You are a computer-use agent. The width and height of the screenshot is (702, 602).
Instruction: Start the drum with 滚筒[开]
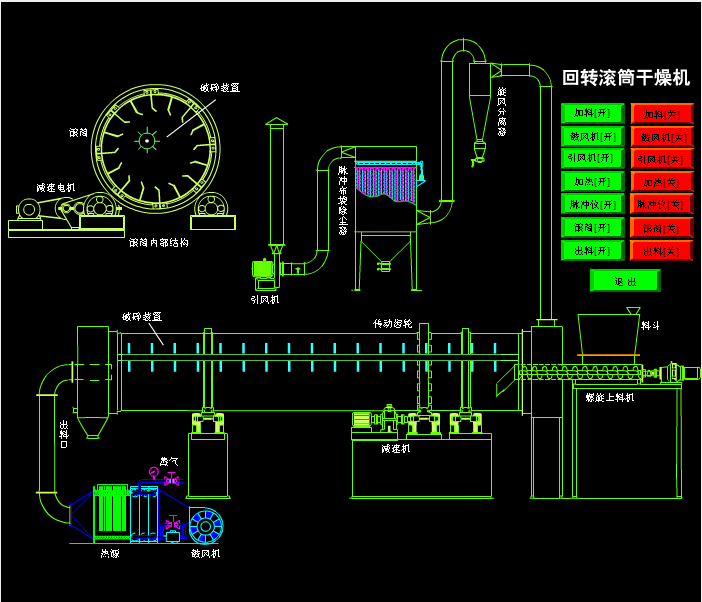592,227
